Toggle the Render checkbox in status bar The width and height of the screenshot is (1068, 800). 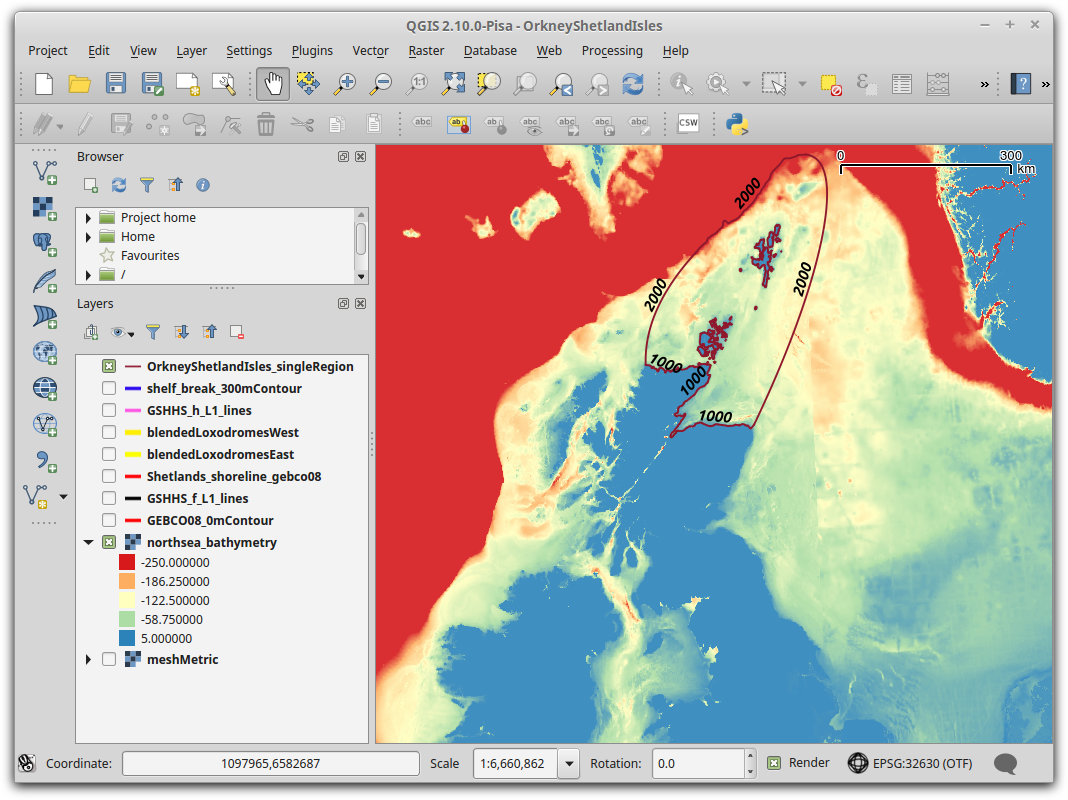pos(774,763)
